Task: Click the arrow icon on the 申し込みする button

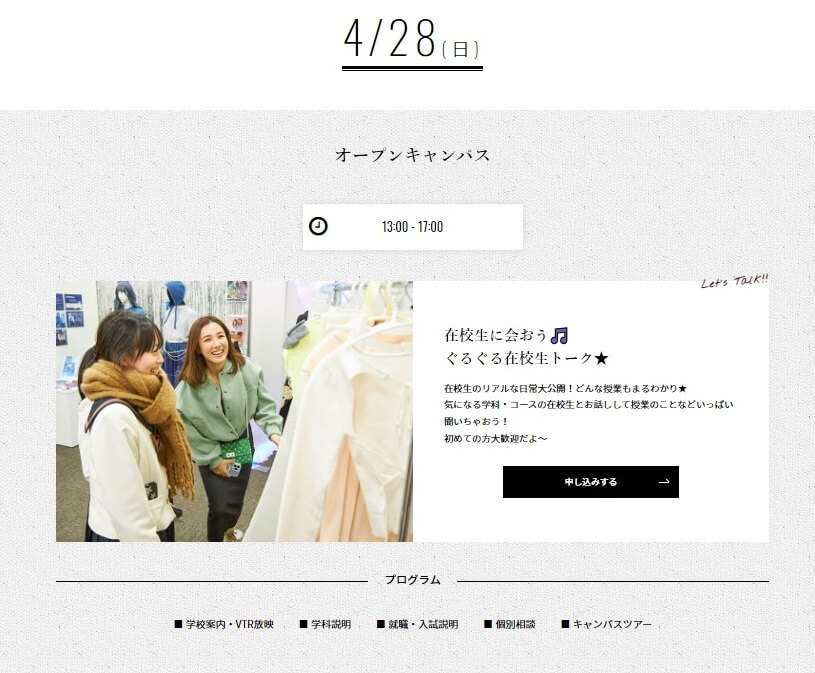Action: click(x=664, y=482)
